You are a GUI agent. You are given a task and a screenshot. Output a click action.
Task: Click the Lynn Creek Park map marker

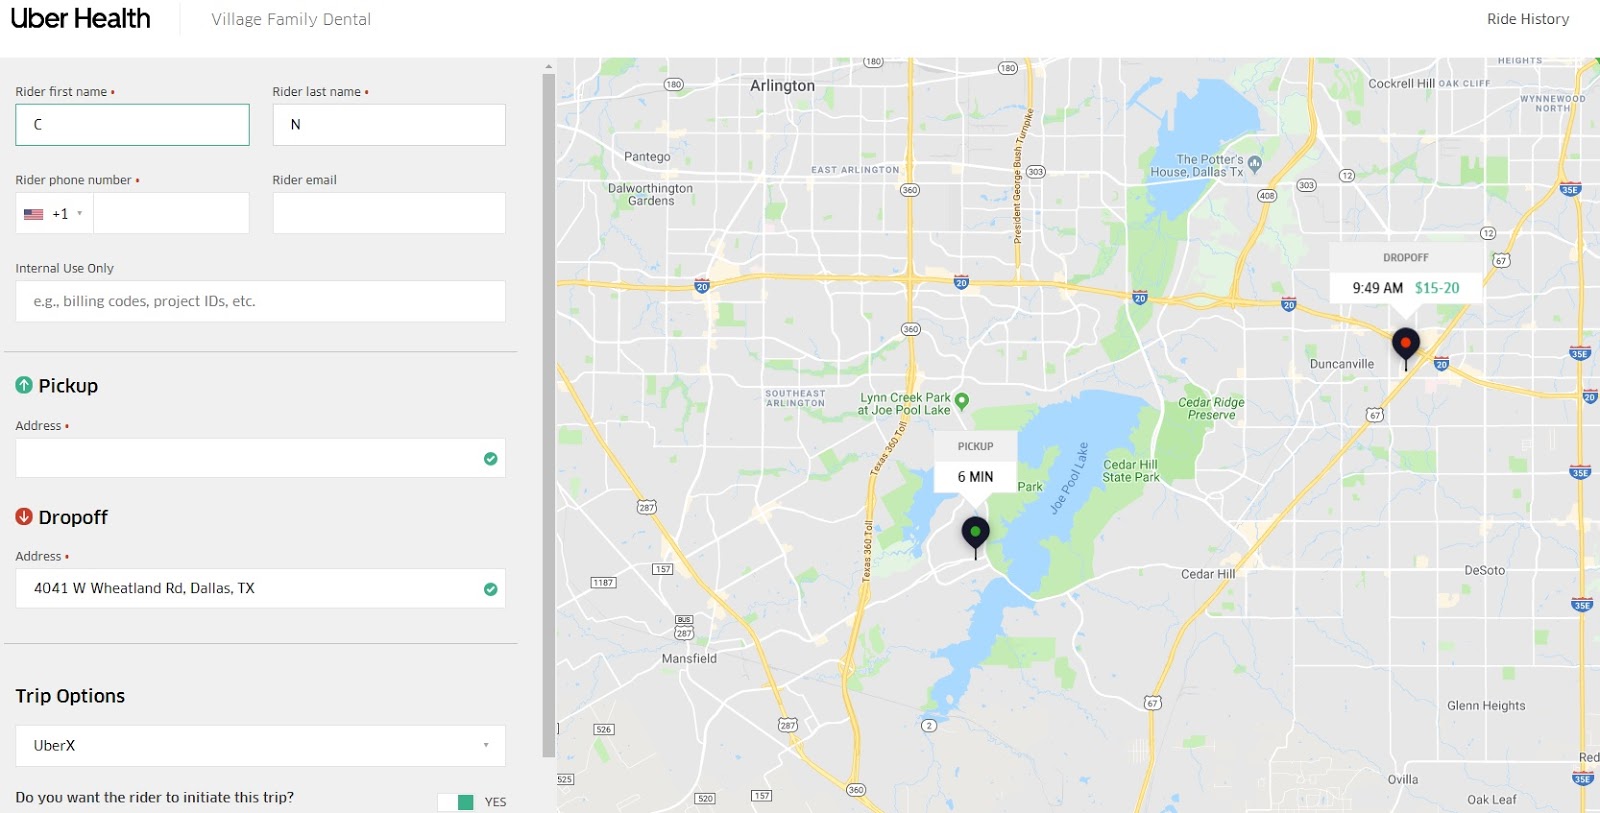(x=962, y=401)
